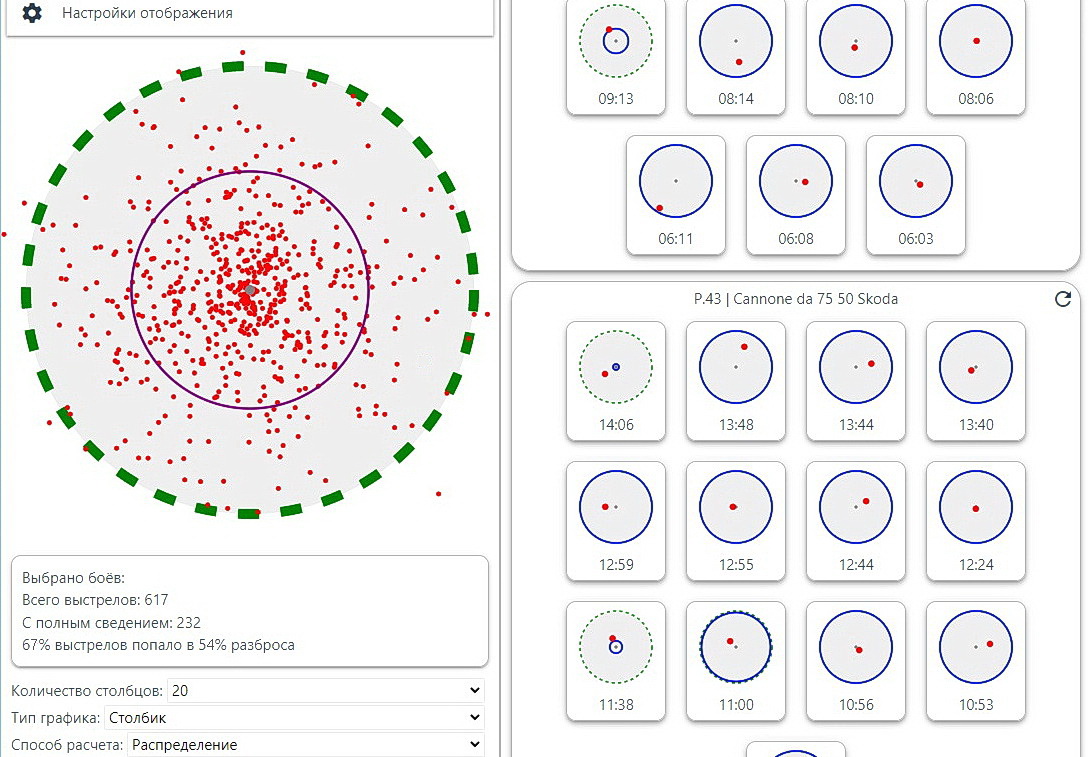Click the refresh icon for P.43 panel

(1062, 299)
